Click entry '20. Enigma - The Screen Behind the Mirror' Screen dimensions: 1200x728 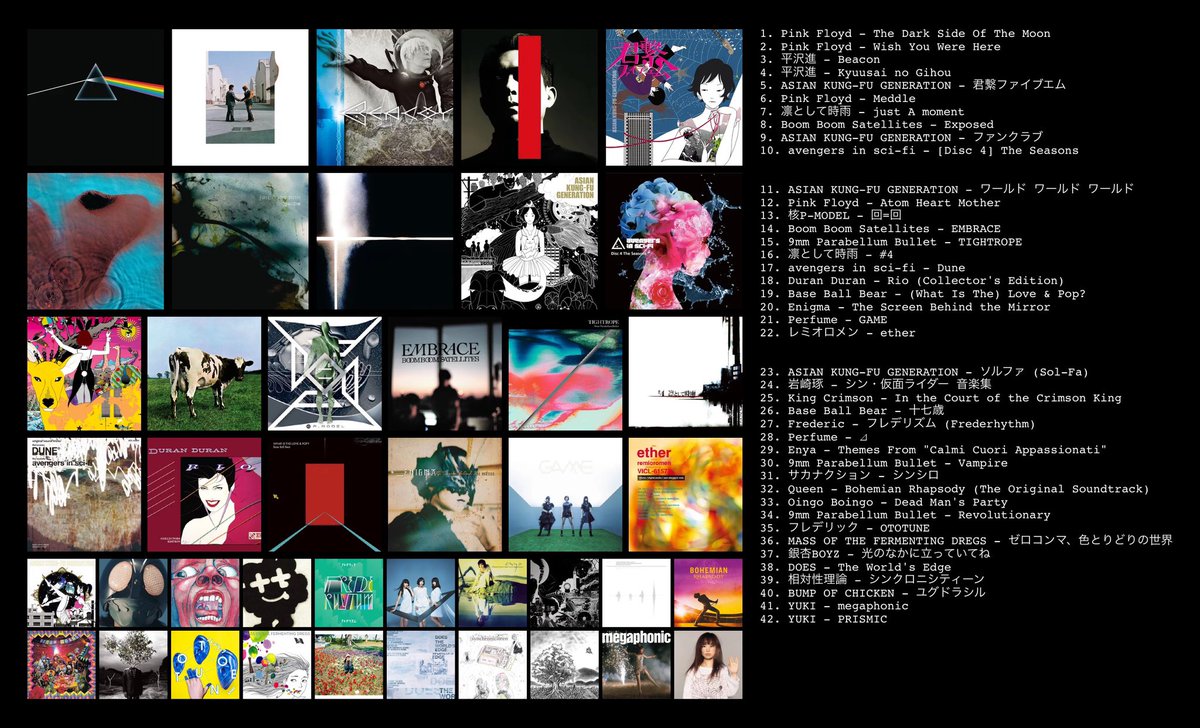(x=905, y=306)
